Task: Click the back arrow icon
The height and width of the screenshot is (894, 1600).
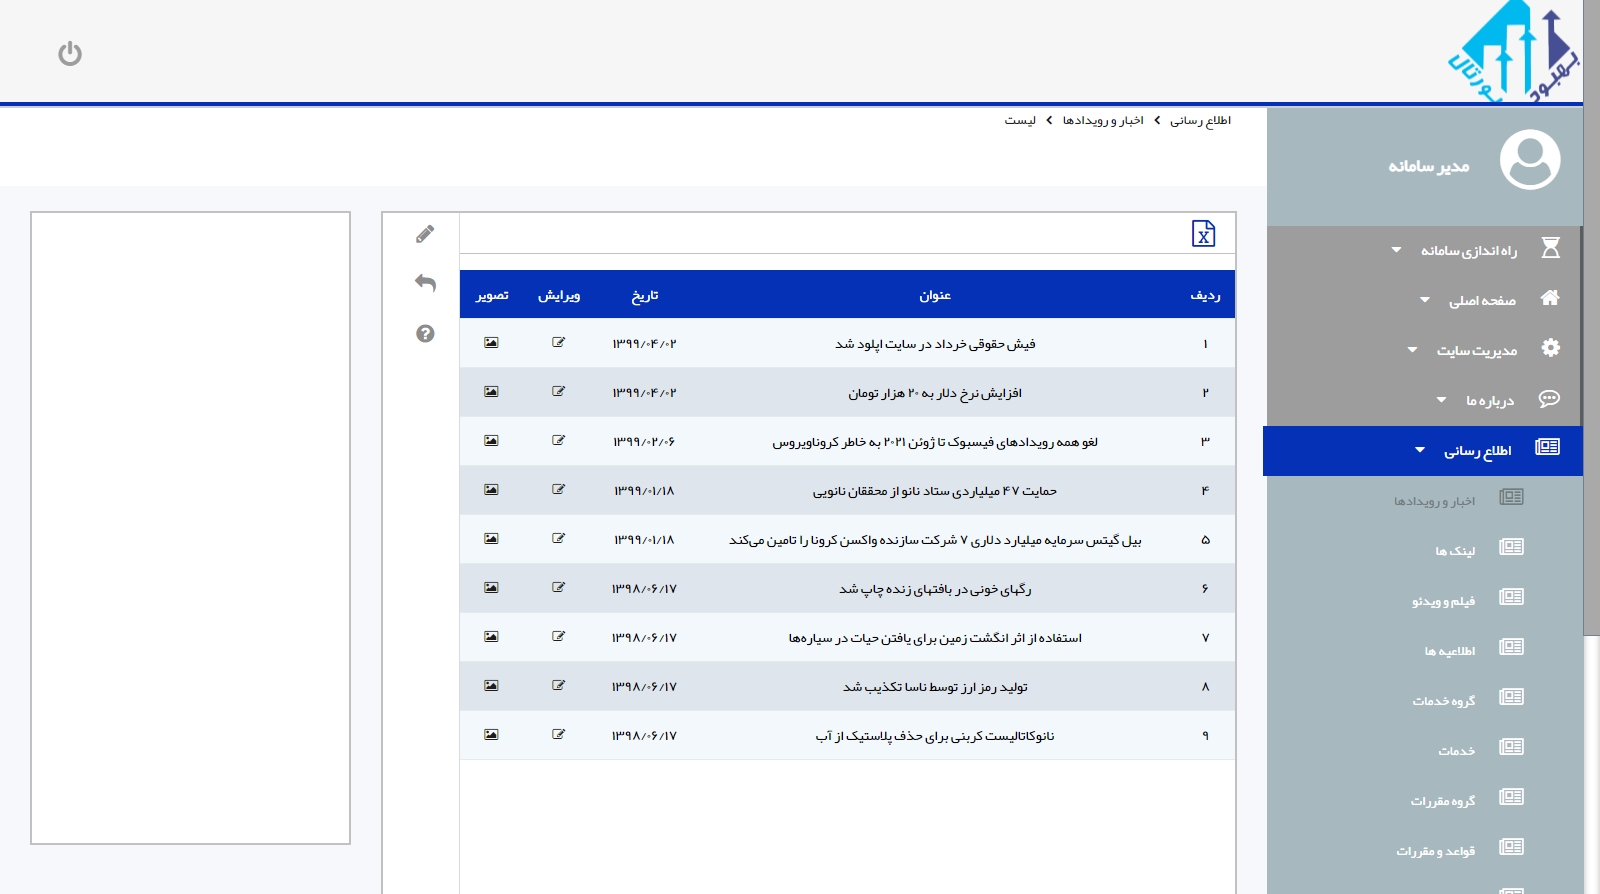Action: click(x=425, y=283)
